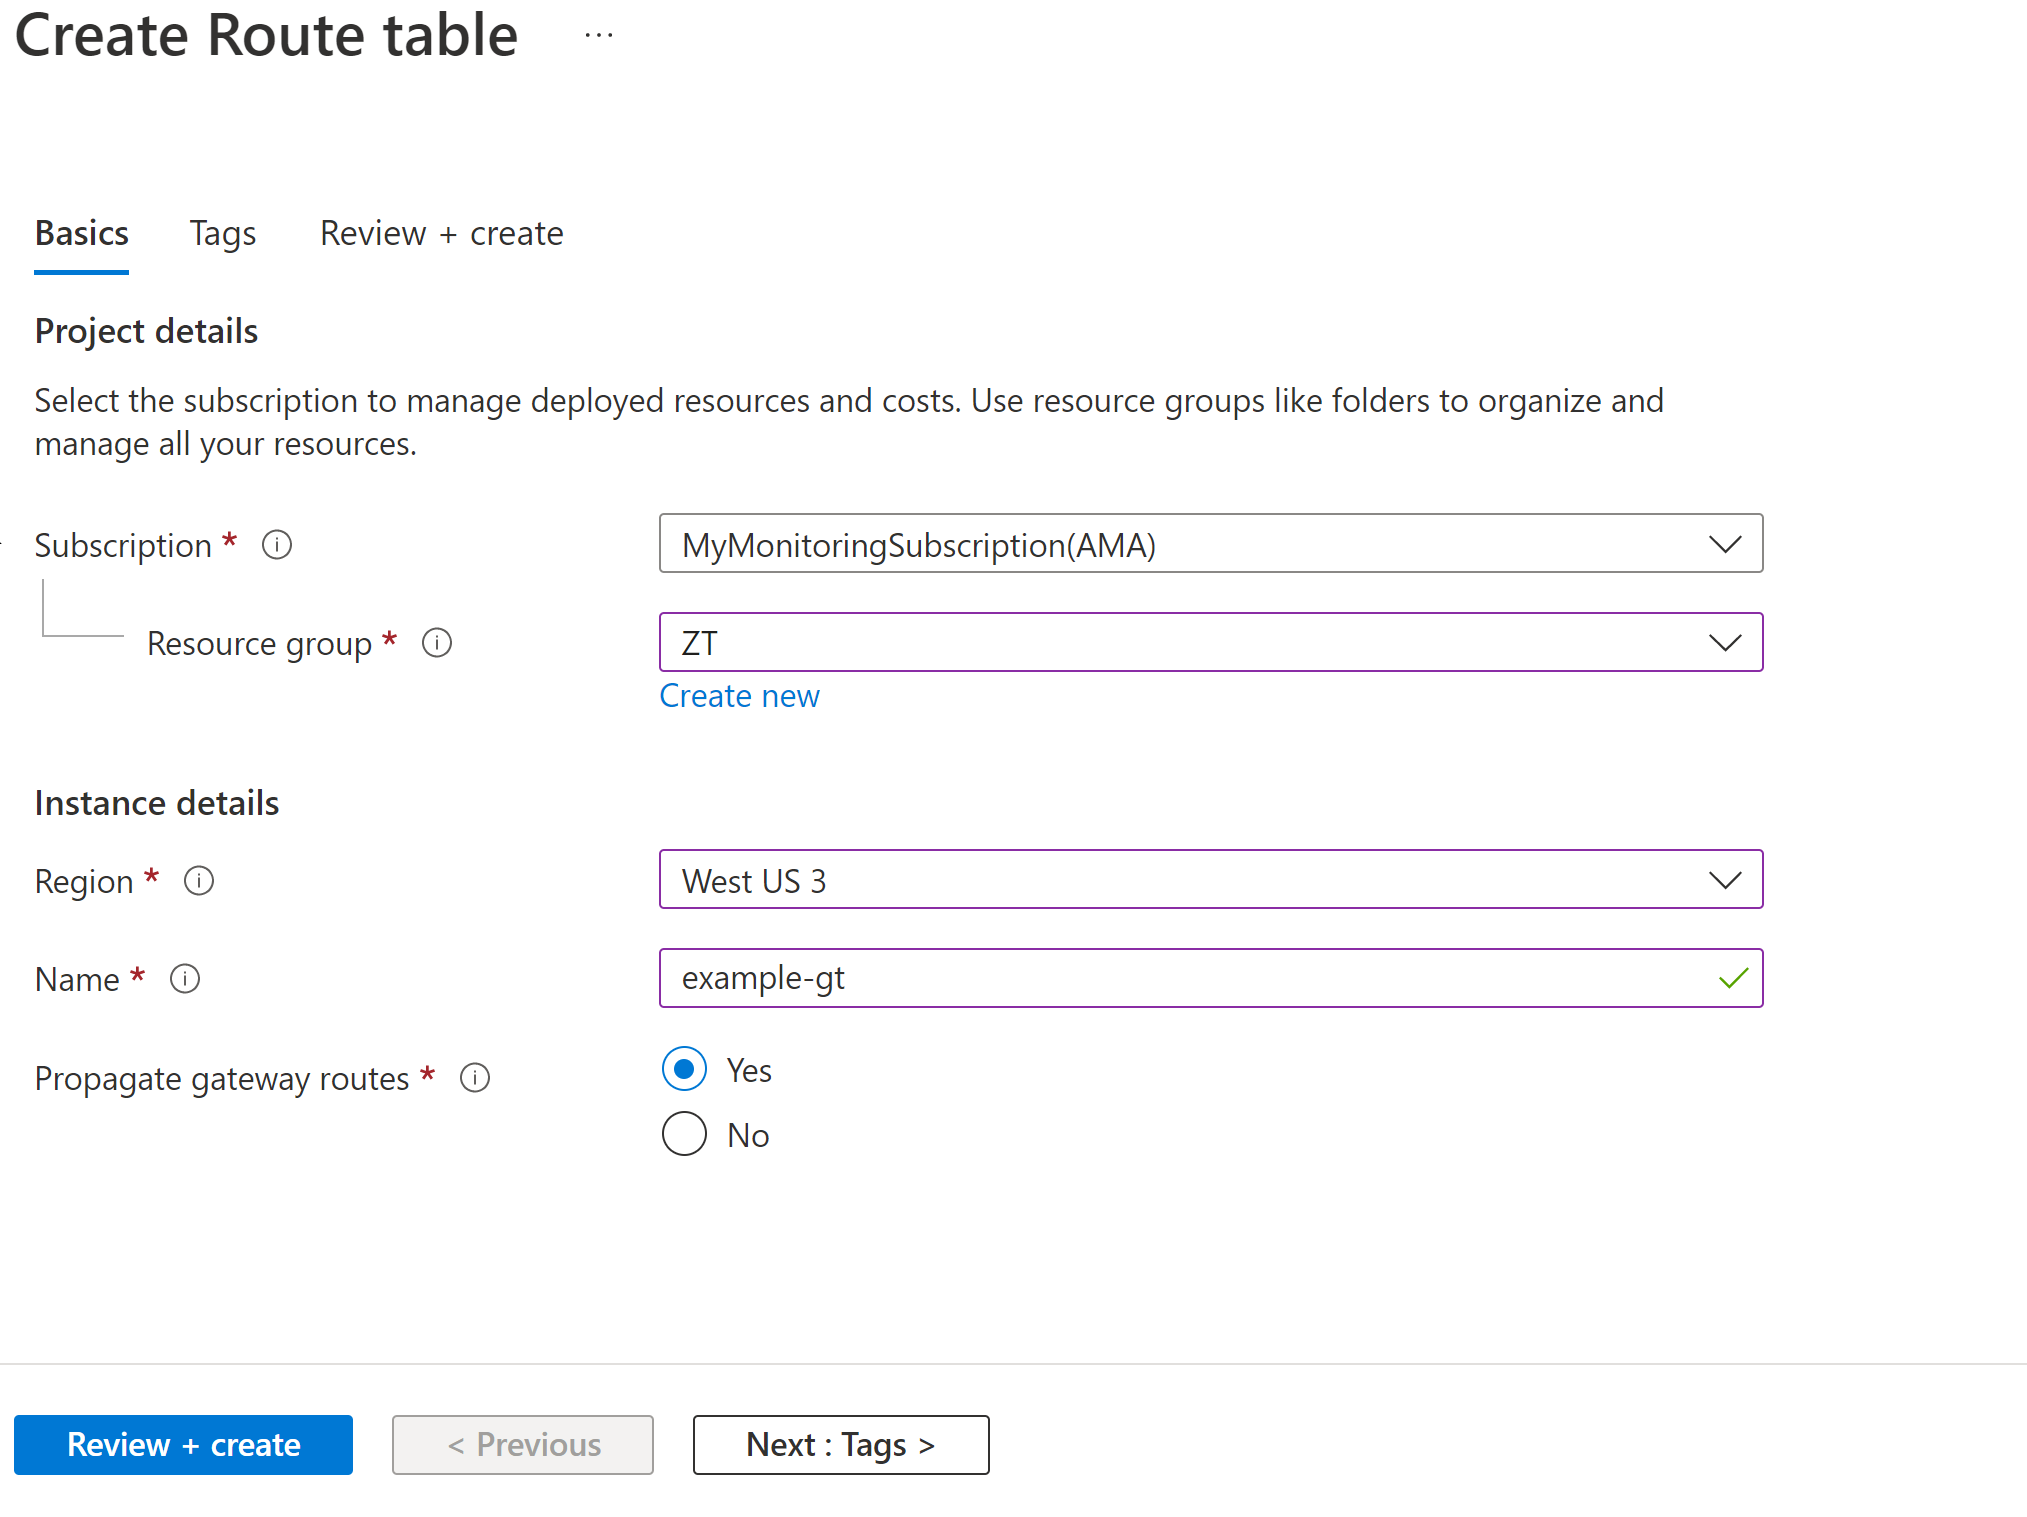Select No for Propagate gateway routes
Viewport: 2027px width, 1517px height.
[x=684, y=1134]
